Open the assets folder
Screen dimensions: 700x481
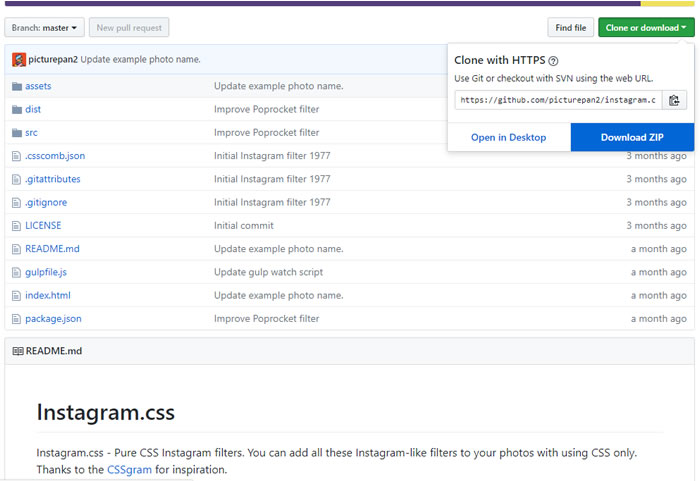coord(38,86)
